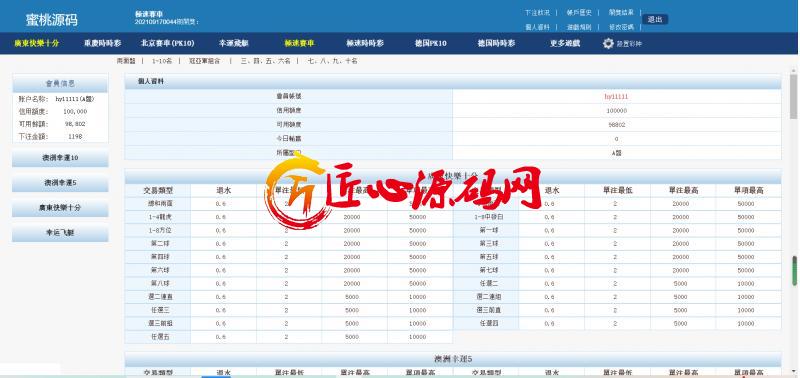The width and height of the screenshot is (800, 378).
Task: Open the settings gear icon 設置彩种
Action: tap(608, 43)
